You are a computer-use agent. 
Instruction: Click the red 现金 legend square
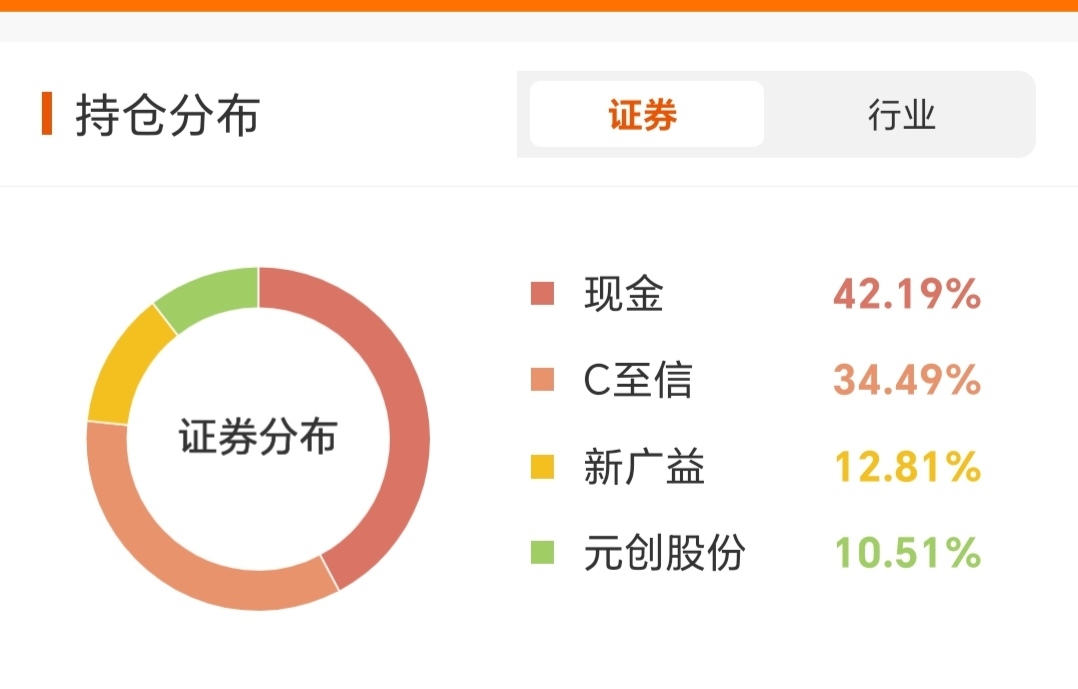pyautogui.click(x=542, y=294)
